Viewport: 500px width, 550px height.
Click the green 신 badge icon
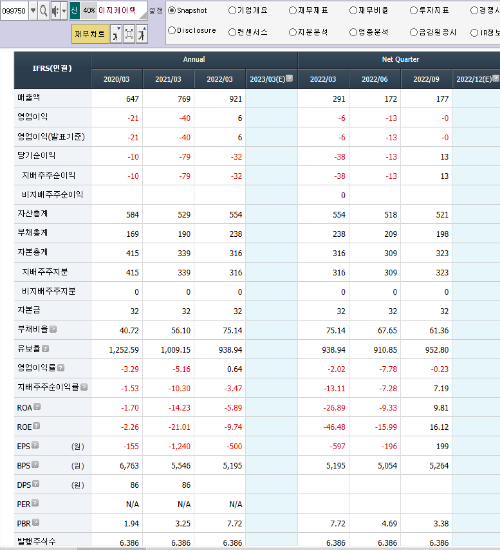point(74,11)
